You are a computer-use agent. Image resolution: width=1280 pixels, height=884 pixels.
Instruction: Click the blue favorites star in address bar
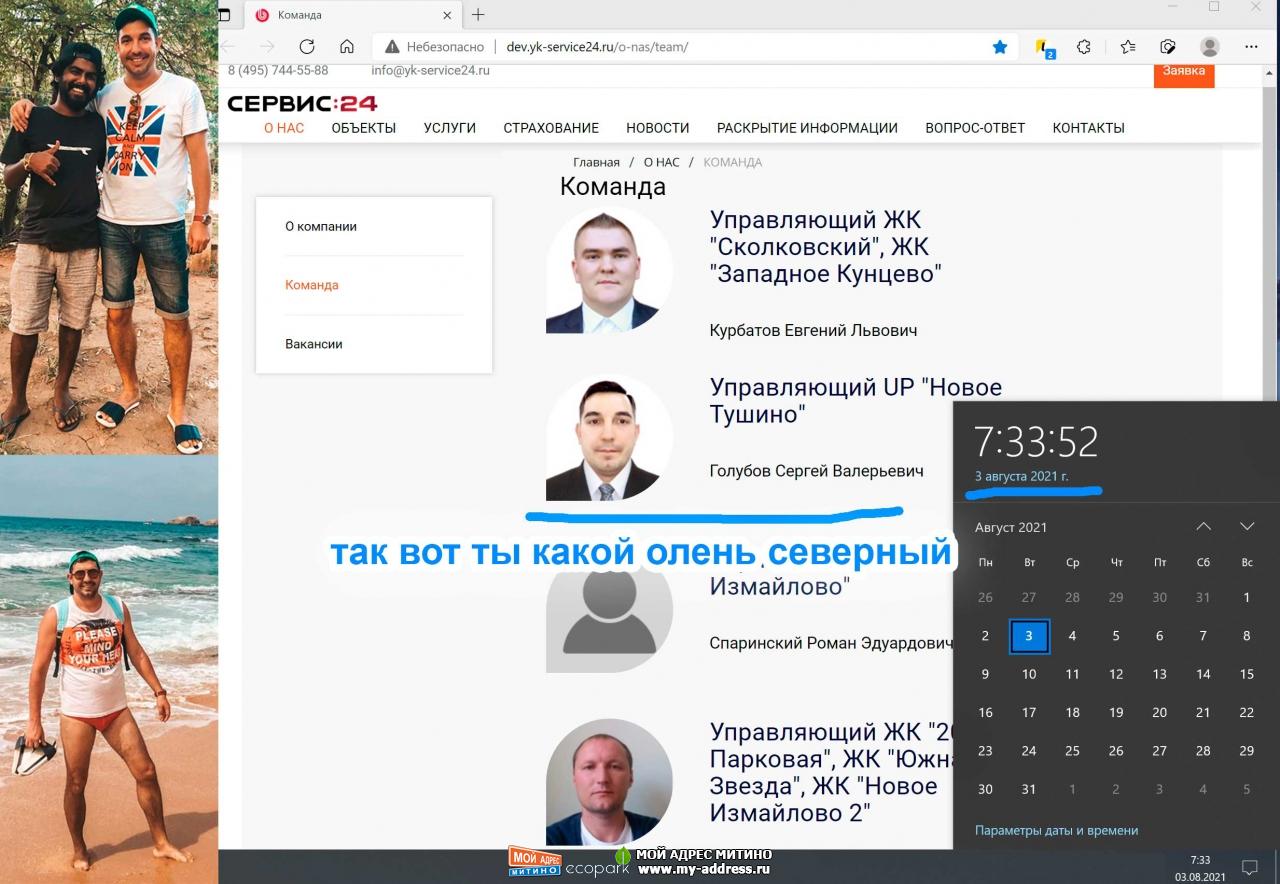999,47
